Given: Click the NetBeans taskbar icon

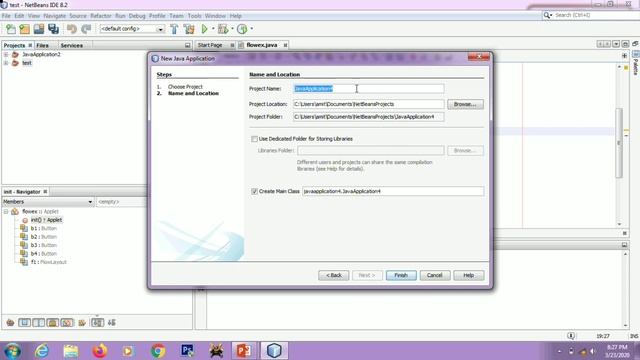Looking at the screenshot, I should coord(274,351).
